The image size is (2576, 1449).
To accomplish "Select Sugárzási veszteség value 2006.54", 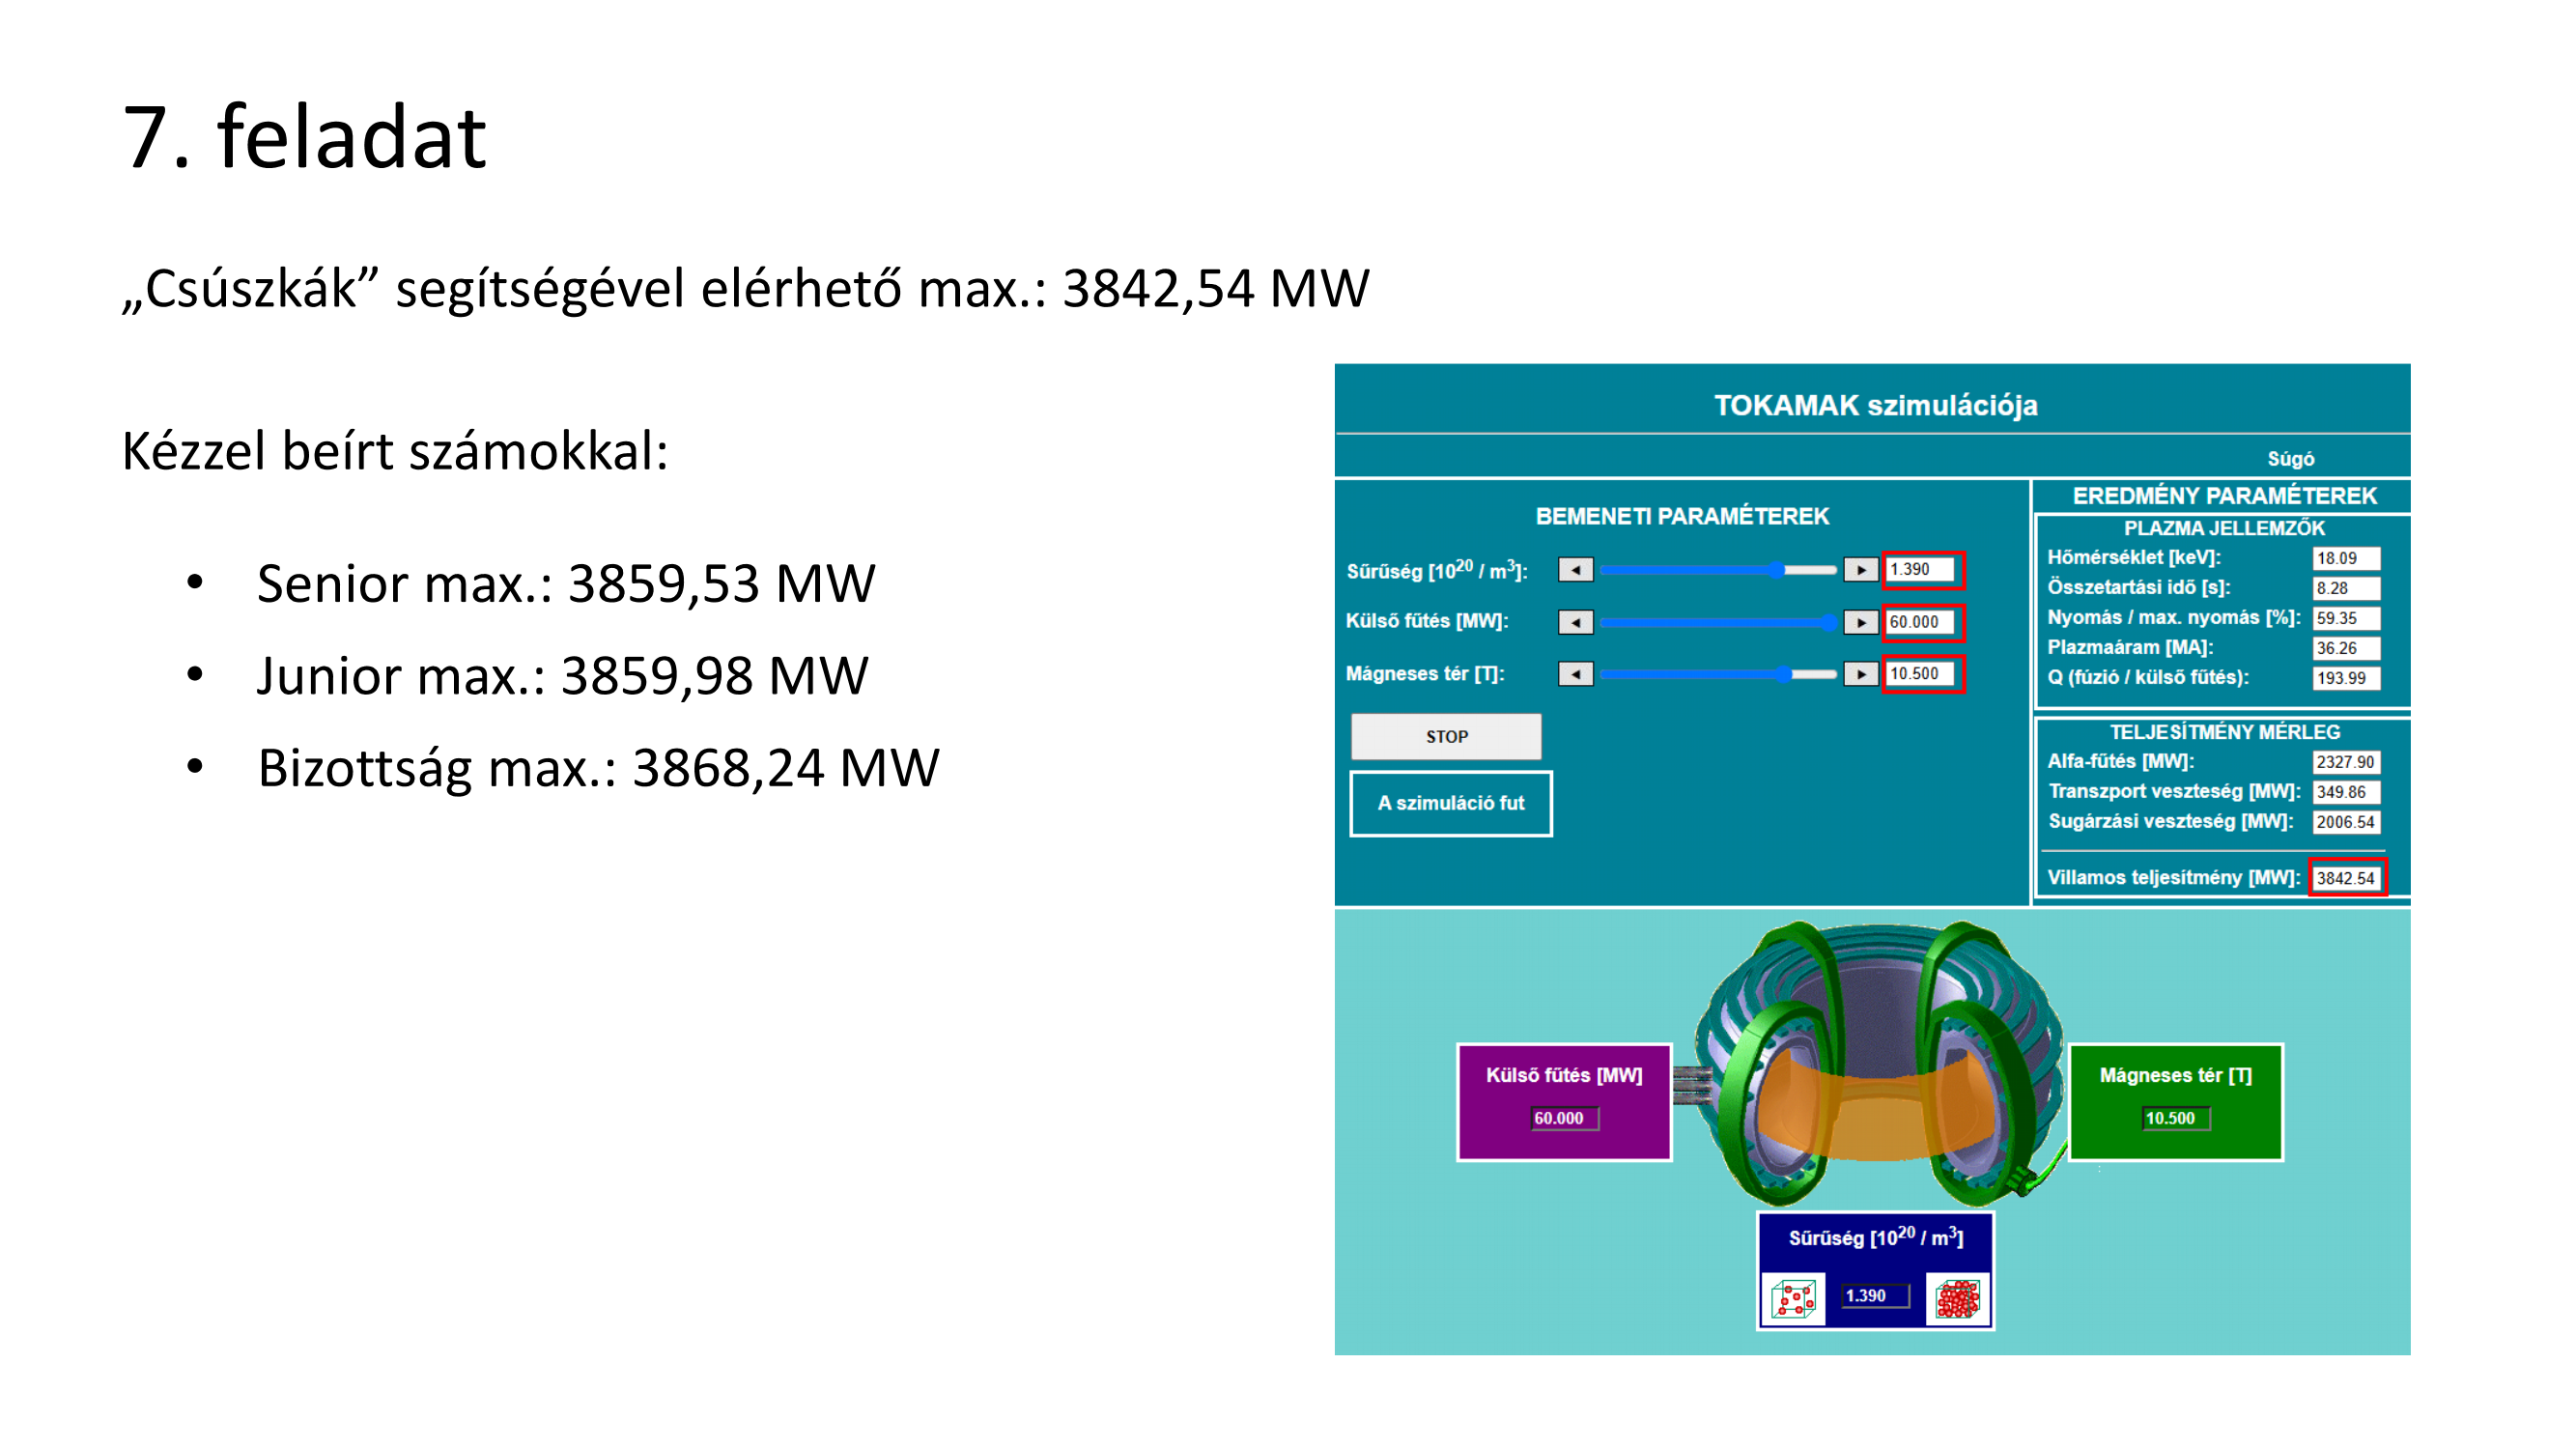I will 2346,822.
